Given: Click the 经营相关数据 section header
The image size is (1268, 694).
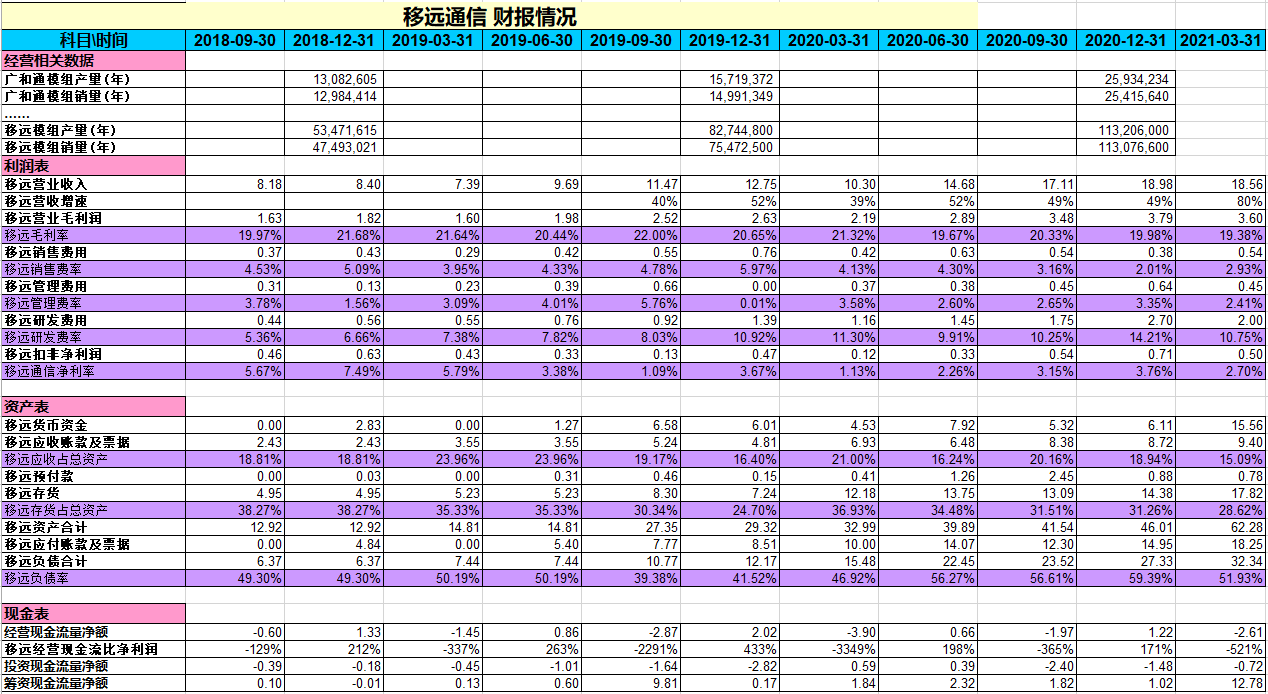Looking at the screenshot, I should (x=93, y=61).
